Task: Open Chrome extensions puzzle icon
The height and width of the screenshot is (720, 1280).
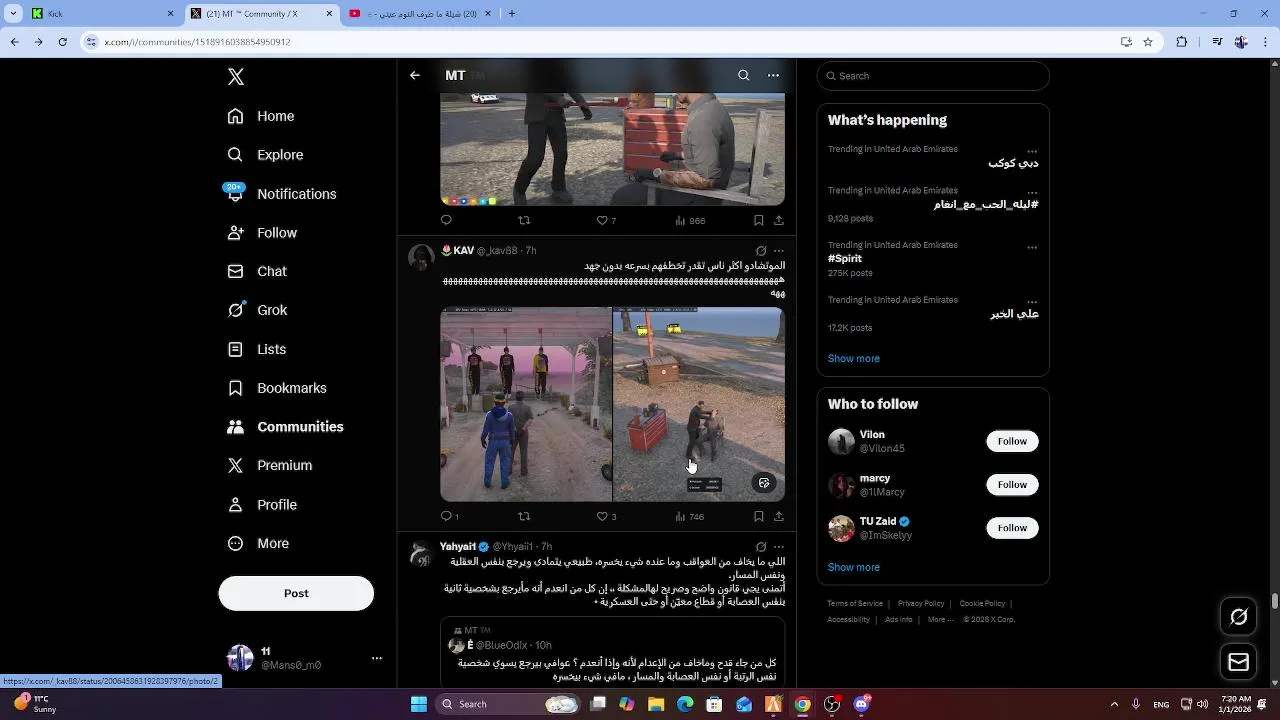Action: 1182,42
